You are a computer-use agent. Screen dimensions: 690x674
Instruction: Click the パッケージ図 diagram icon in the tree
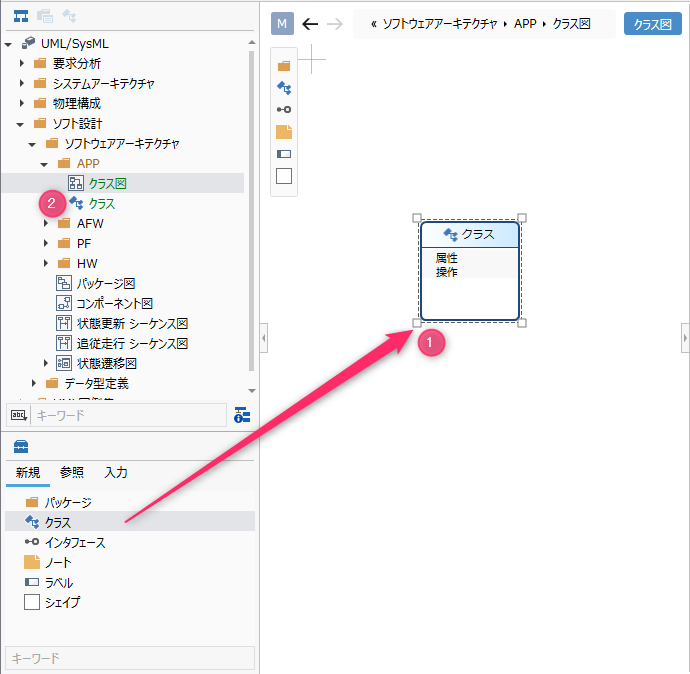(64, 283)
